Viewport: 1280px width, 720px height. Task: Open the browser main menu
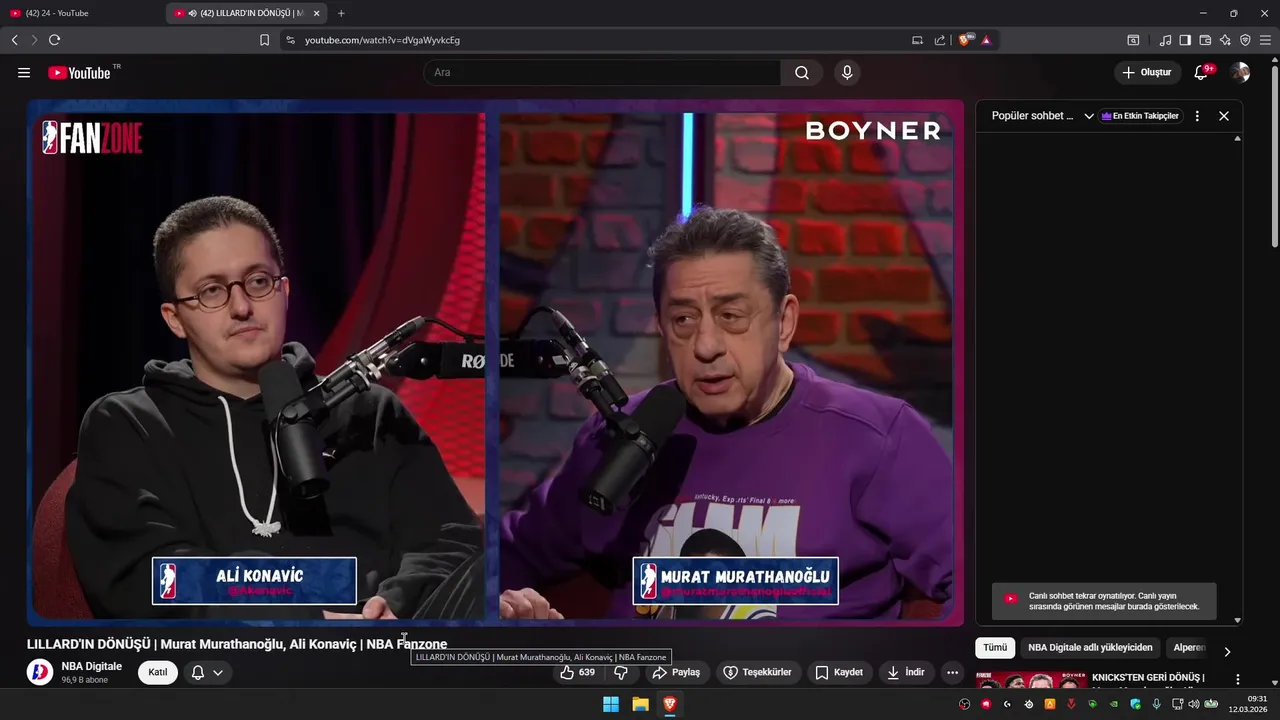click(1266, 40)
